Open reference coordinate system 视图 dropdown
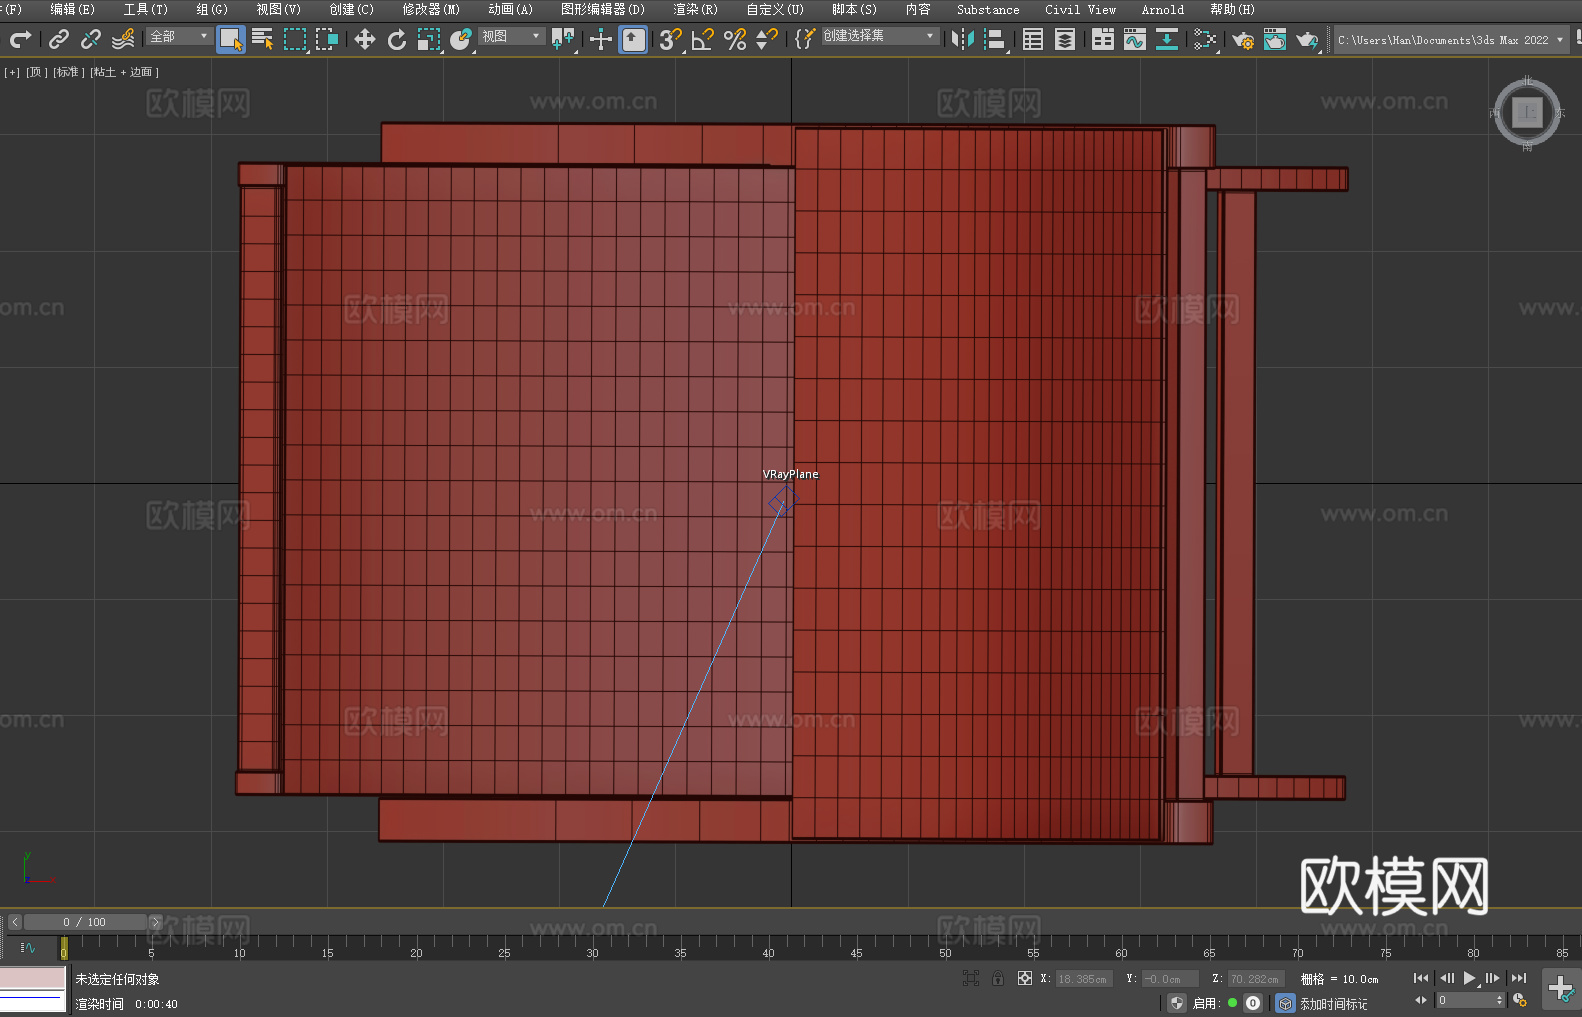Image resolution: width=1582 pixels, height=1017 pixels. tap(511, 36)
